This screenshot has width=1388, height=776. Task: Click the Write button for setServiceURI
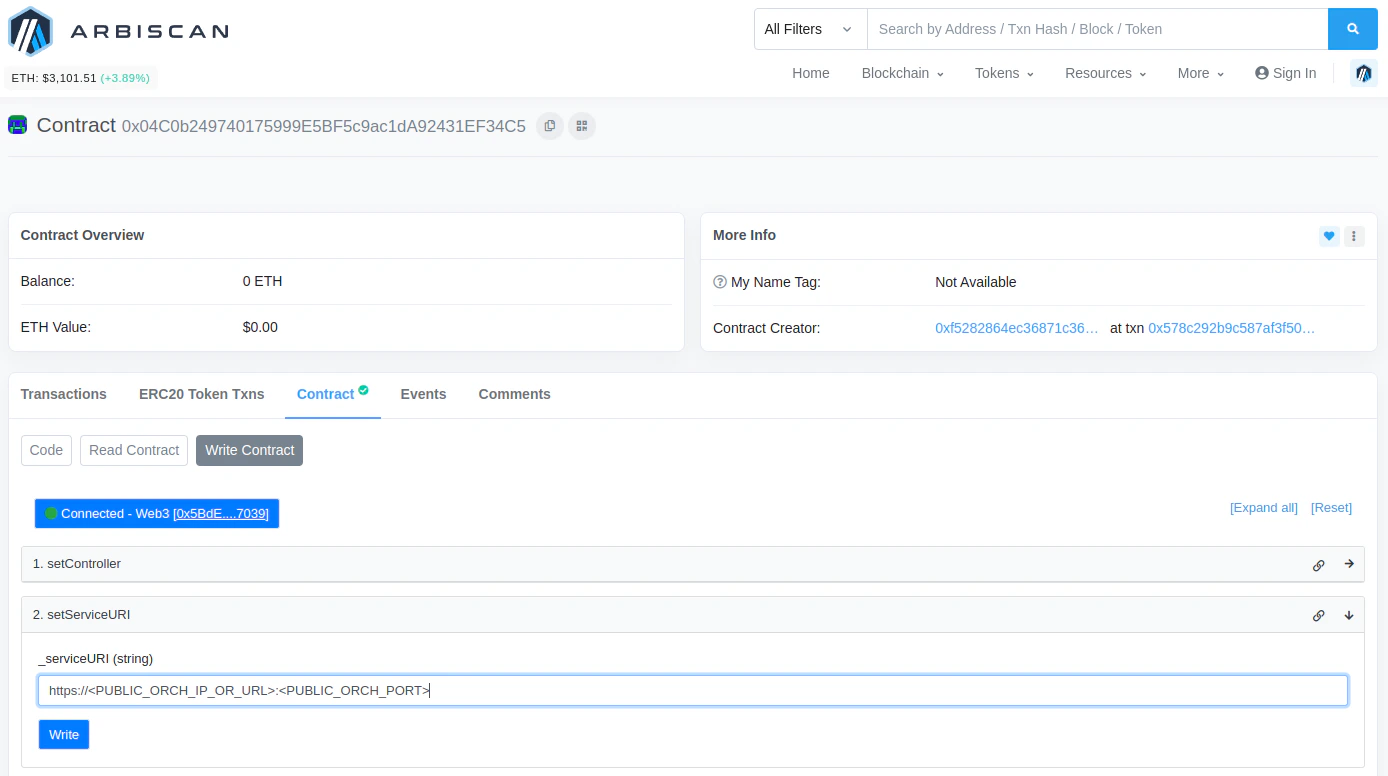pos(64,735)
